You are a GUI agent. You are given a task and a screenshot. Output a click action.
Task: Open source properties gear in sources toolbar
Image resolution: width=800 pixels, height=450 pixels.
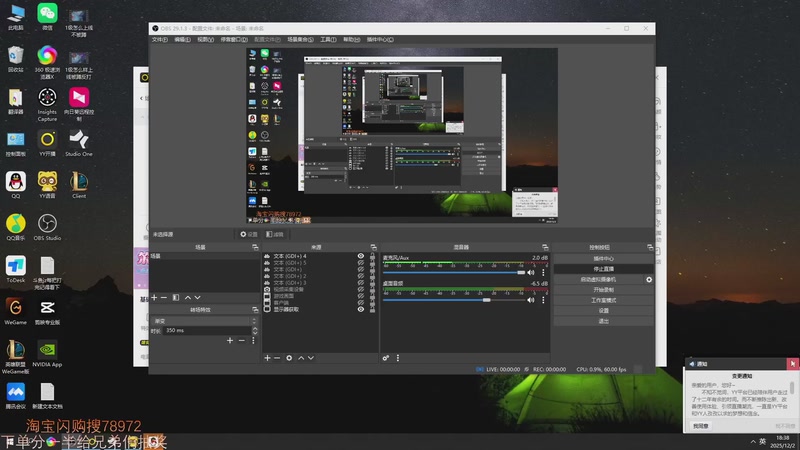point(290,357)
